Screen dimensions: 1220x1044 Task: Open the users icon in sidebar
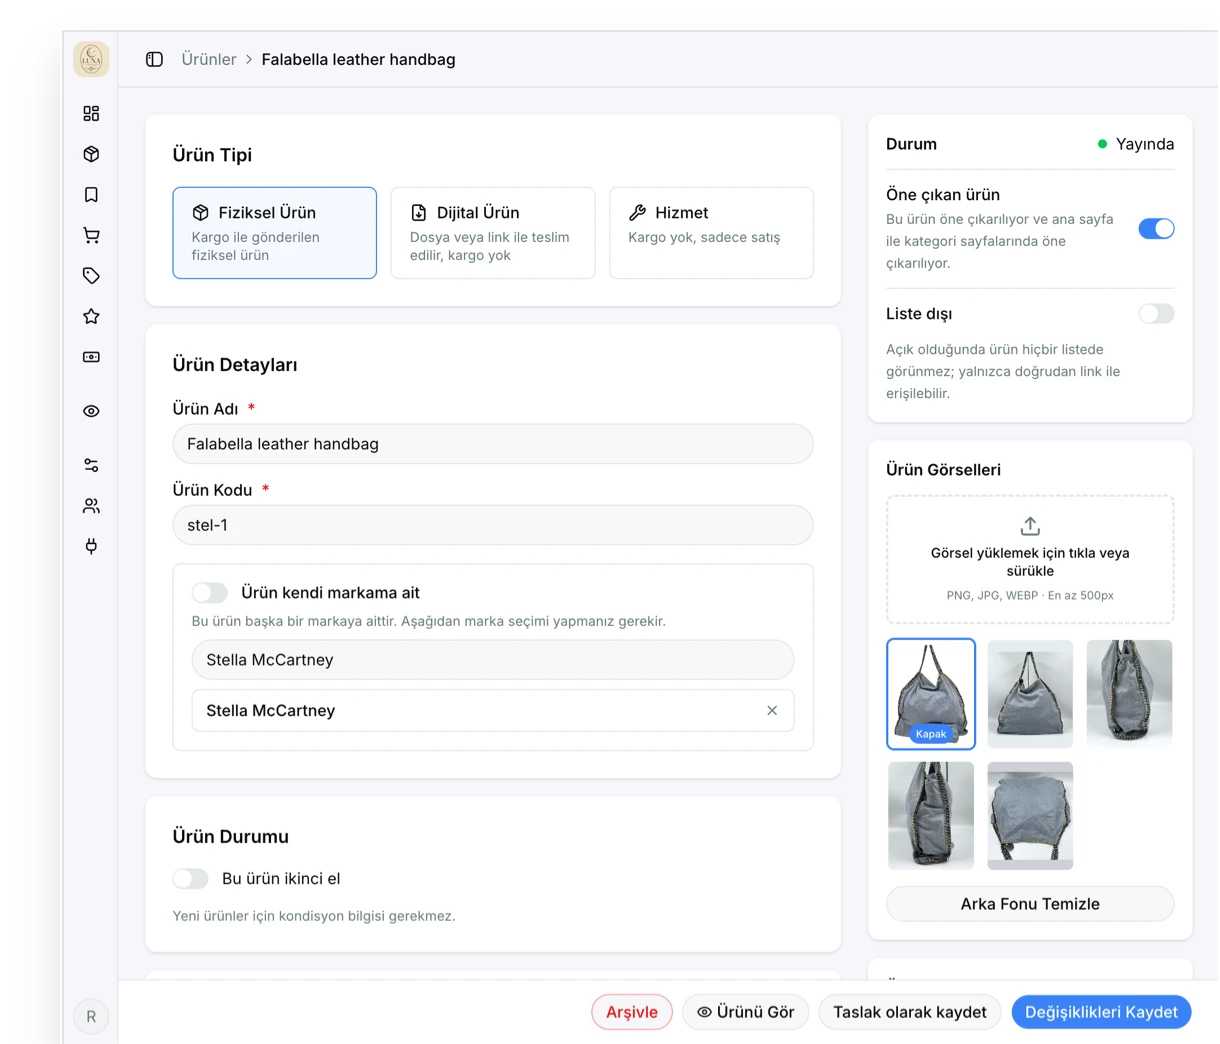pos(91,506)
